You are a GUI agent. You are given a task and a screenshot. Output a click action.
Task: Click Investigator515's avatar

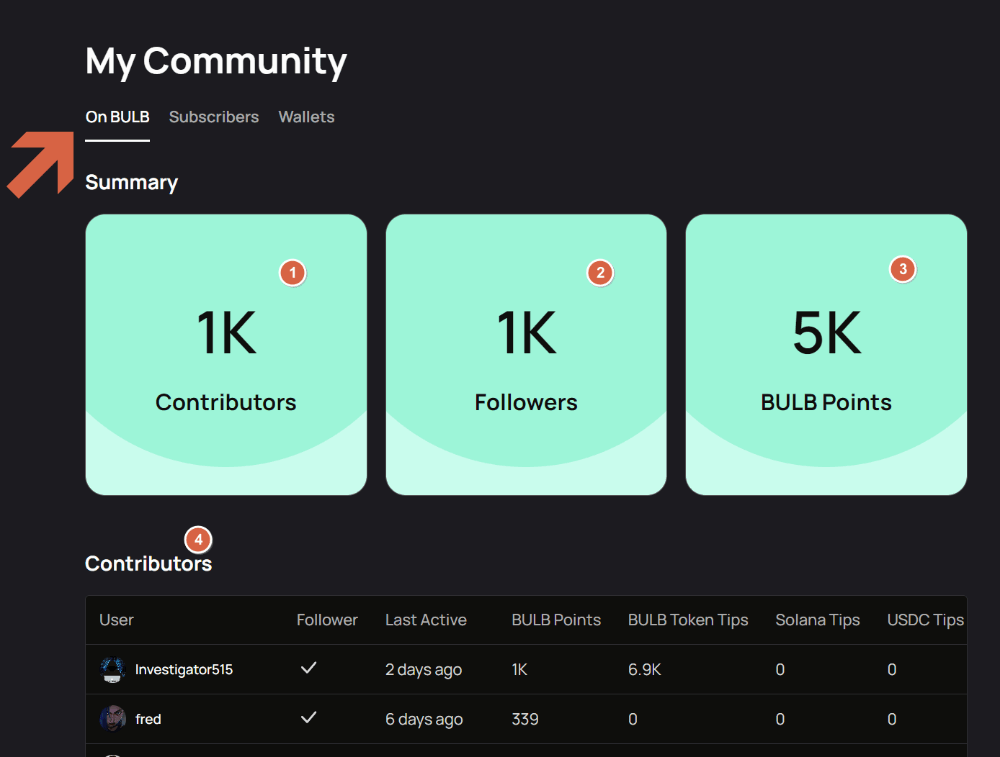tap(113, 670)
